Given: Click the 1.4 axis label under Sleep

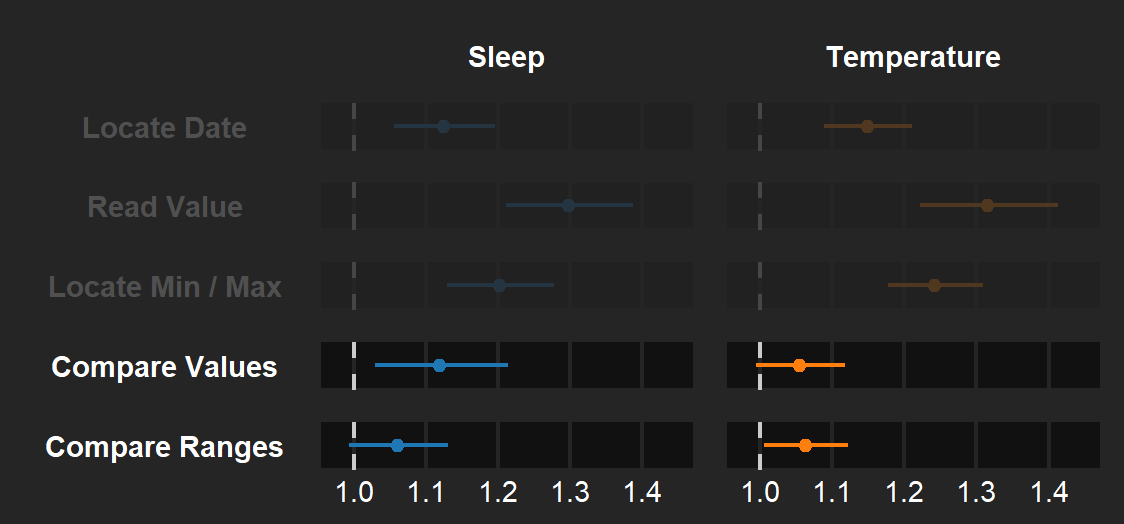Looking at the screenshot, I should point(642,492).
